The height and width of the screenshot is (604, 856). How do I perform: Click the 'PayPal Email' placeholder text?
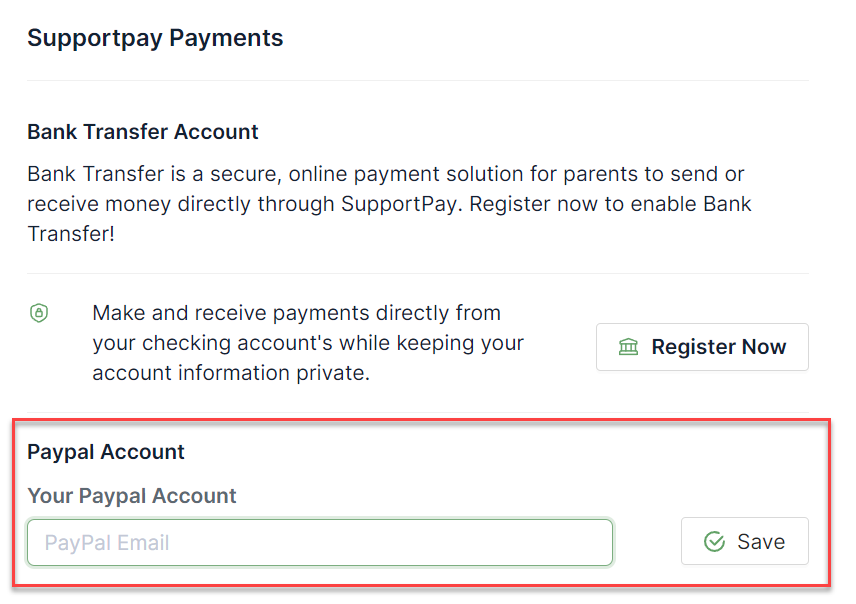tap(107, 543)
